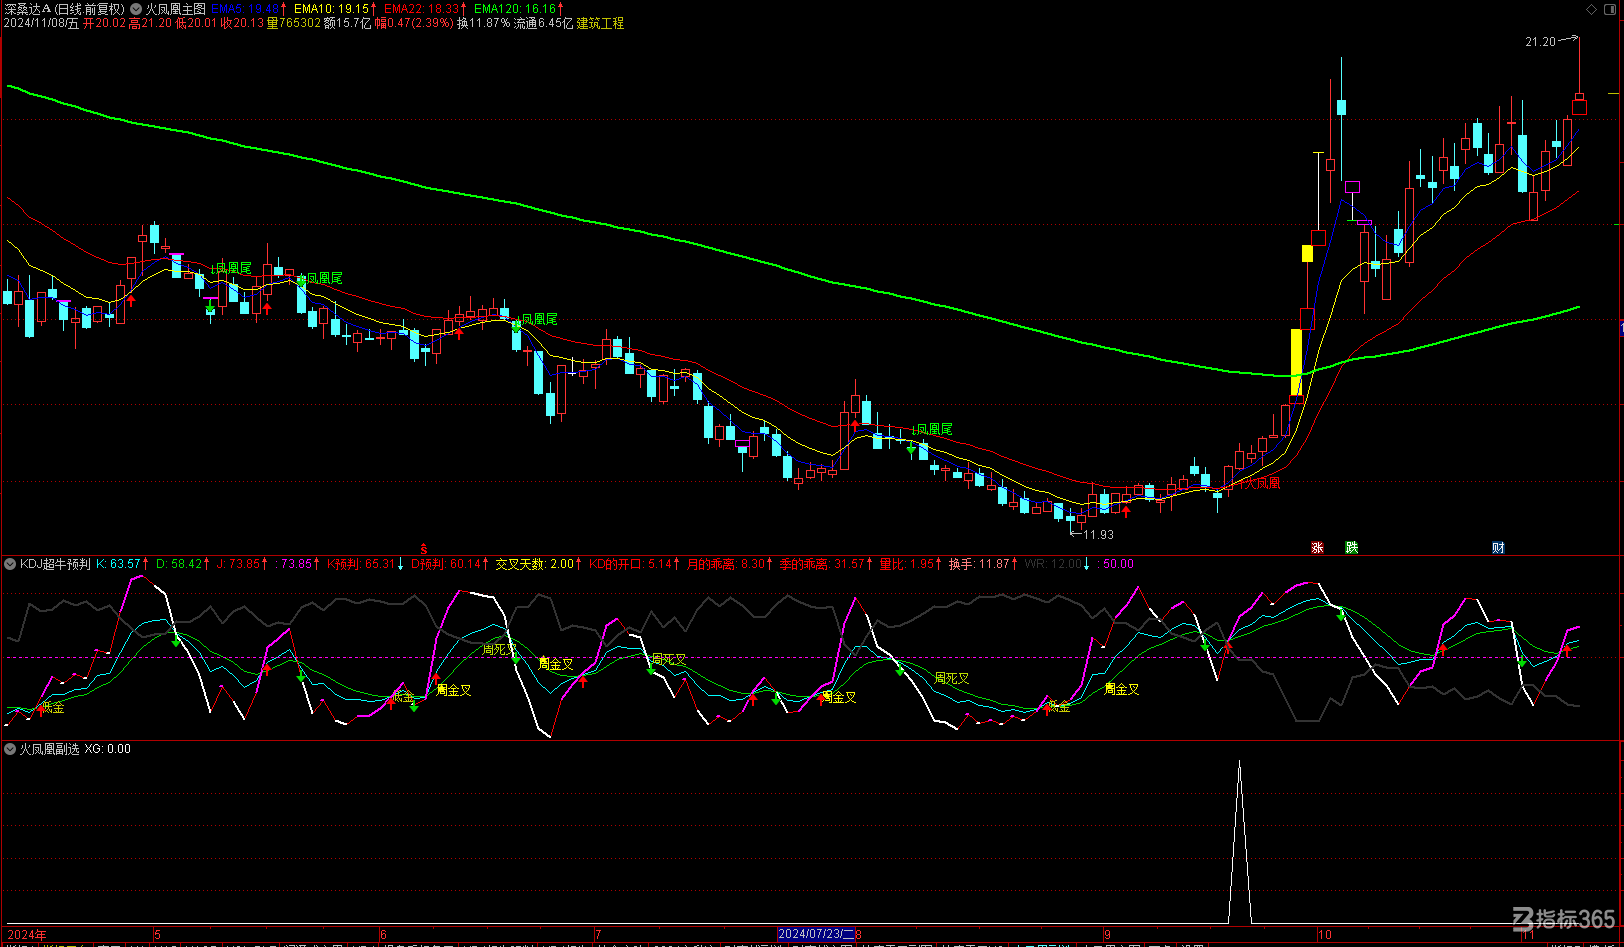The width and height of the screenshot is (1624, 947).
Task: Click the KD的开口: 5.14 value
Action: 630,564
